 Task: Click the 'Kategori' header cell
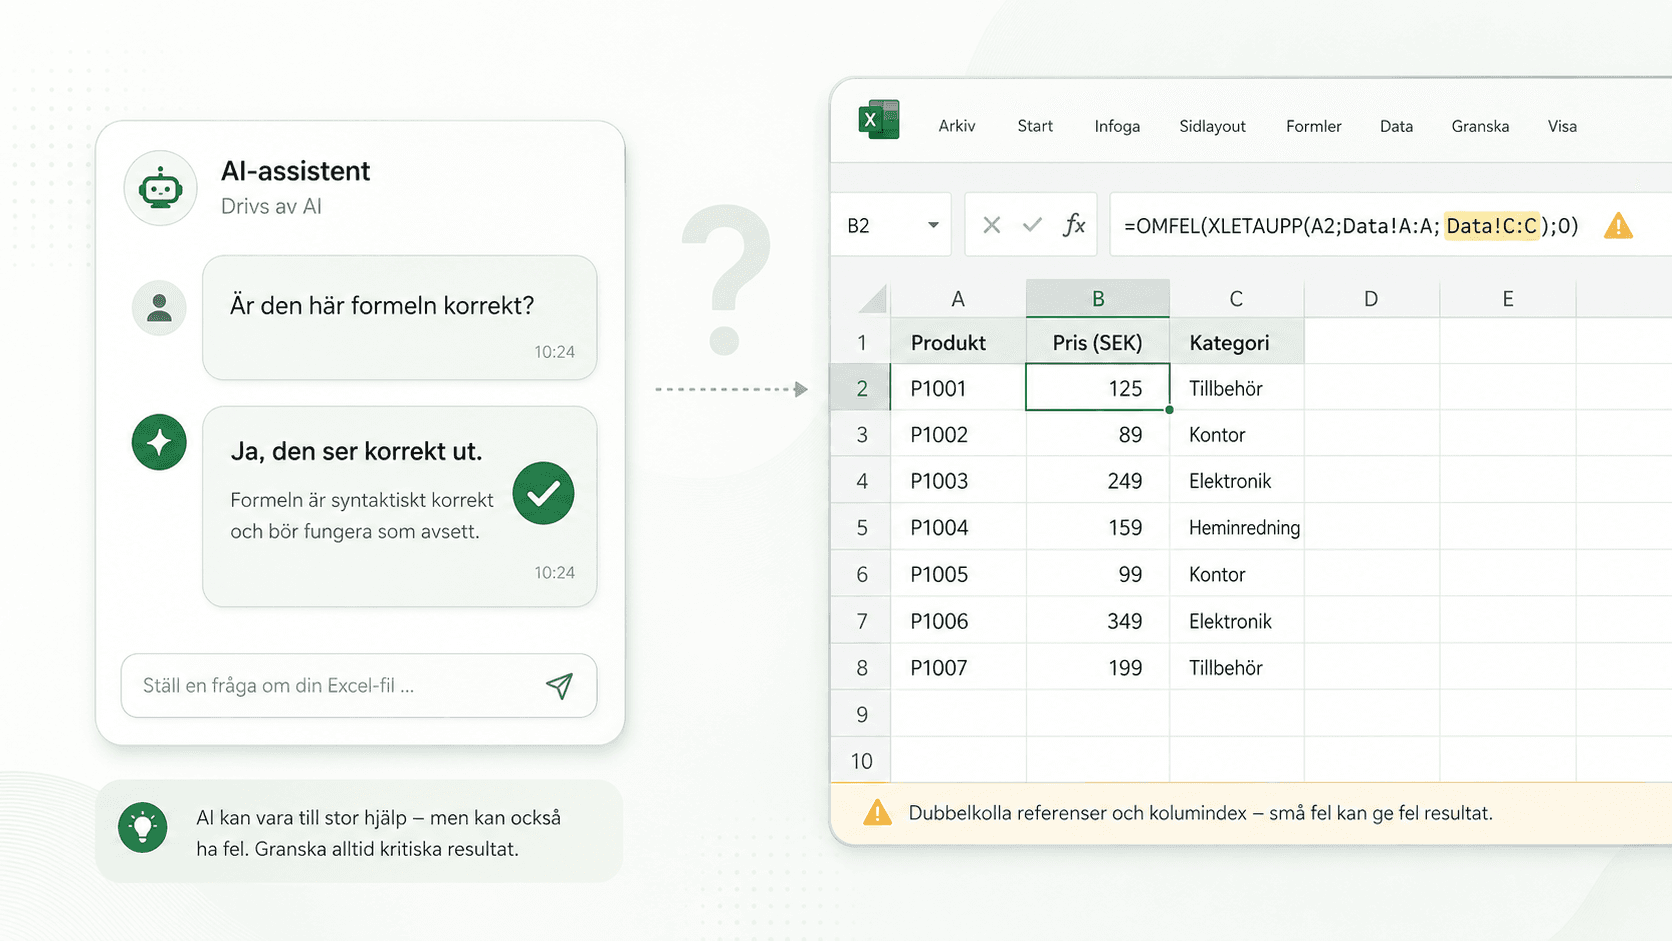point(1236,343)
